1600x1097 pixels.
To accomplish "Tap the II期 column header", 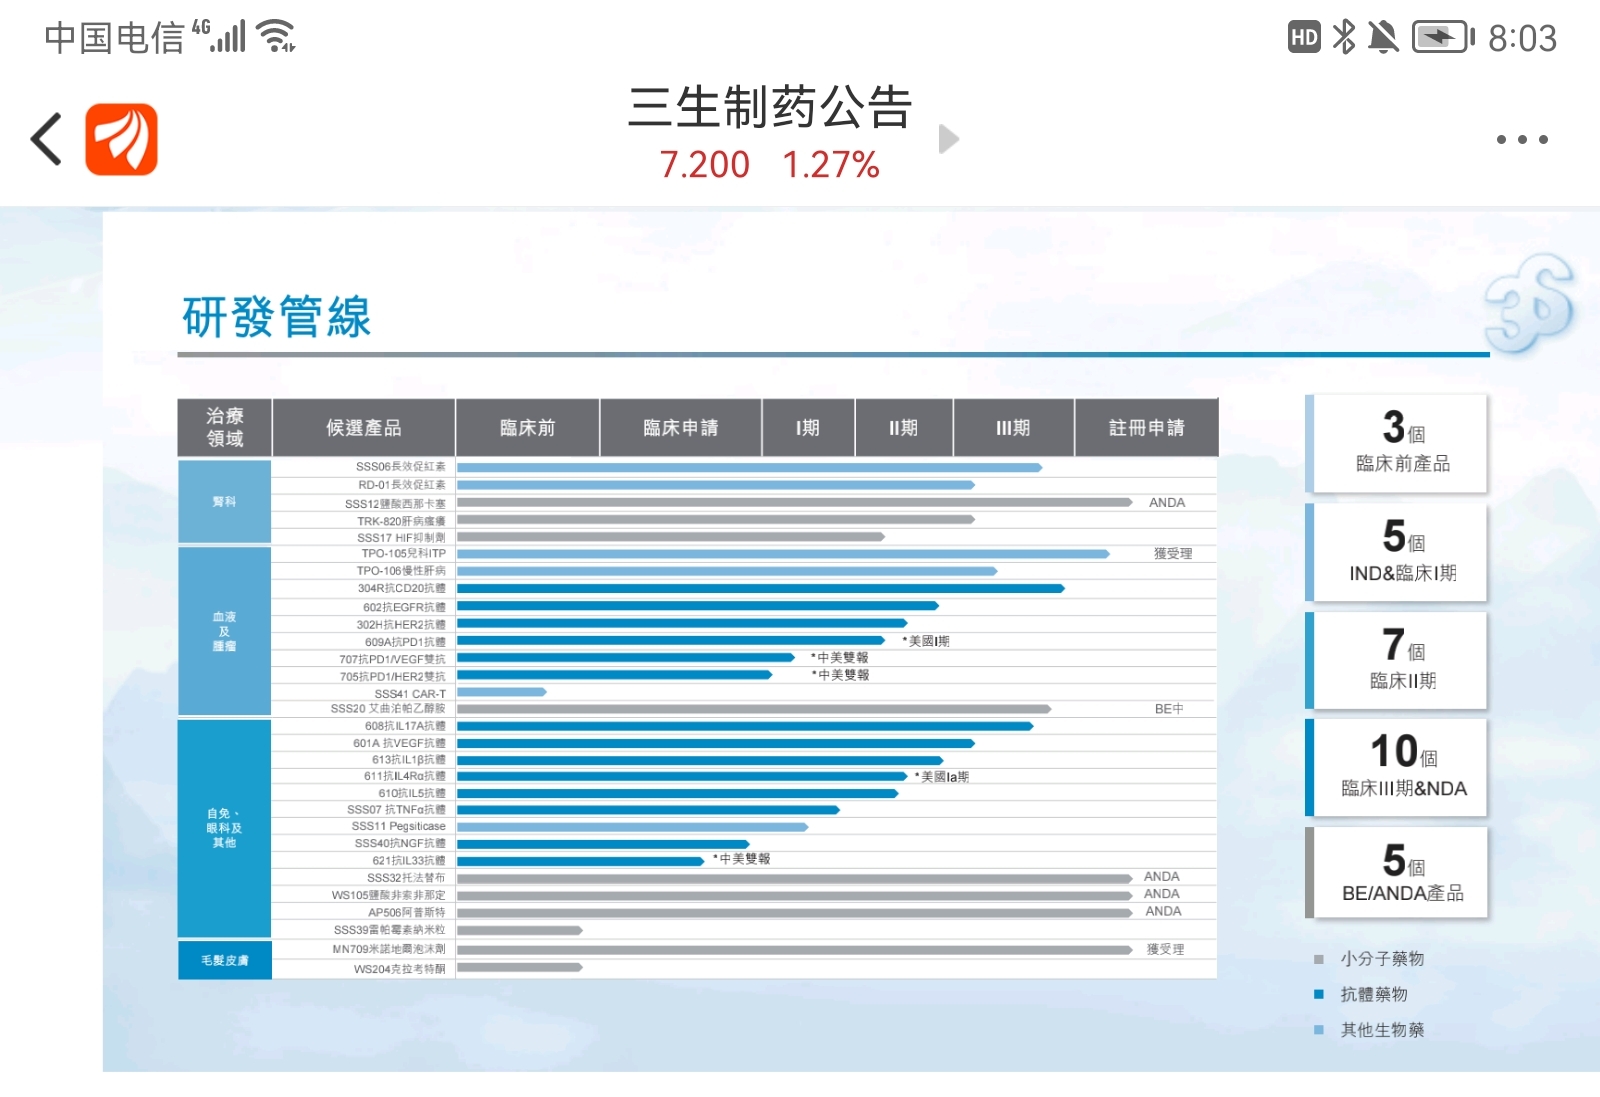I will (904, 427).
